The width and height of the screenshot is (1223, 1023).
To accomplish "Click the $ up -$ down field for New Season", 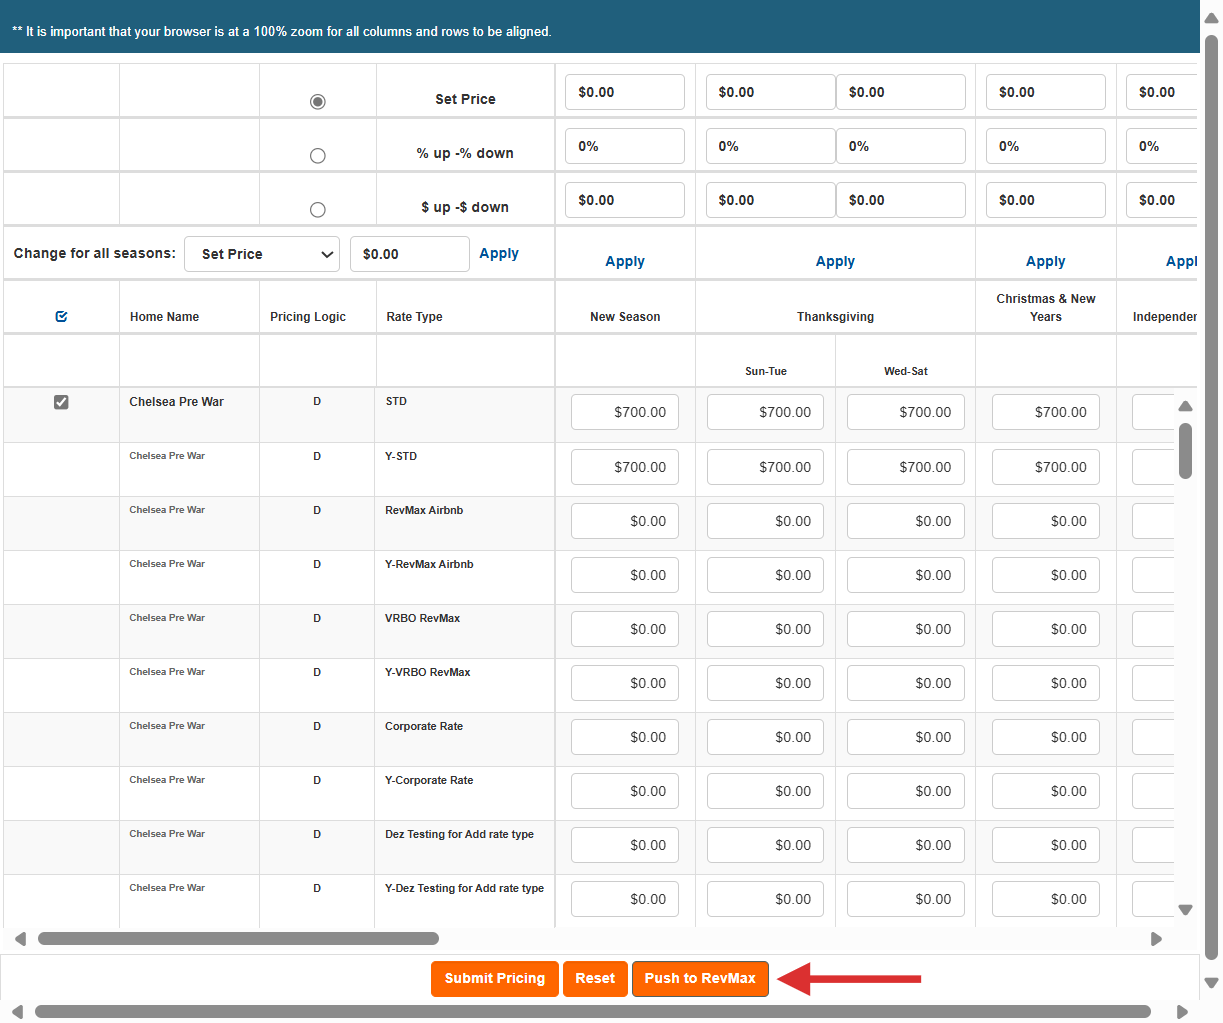I will click(625, 200).
